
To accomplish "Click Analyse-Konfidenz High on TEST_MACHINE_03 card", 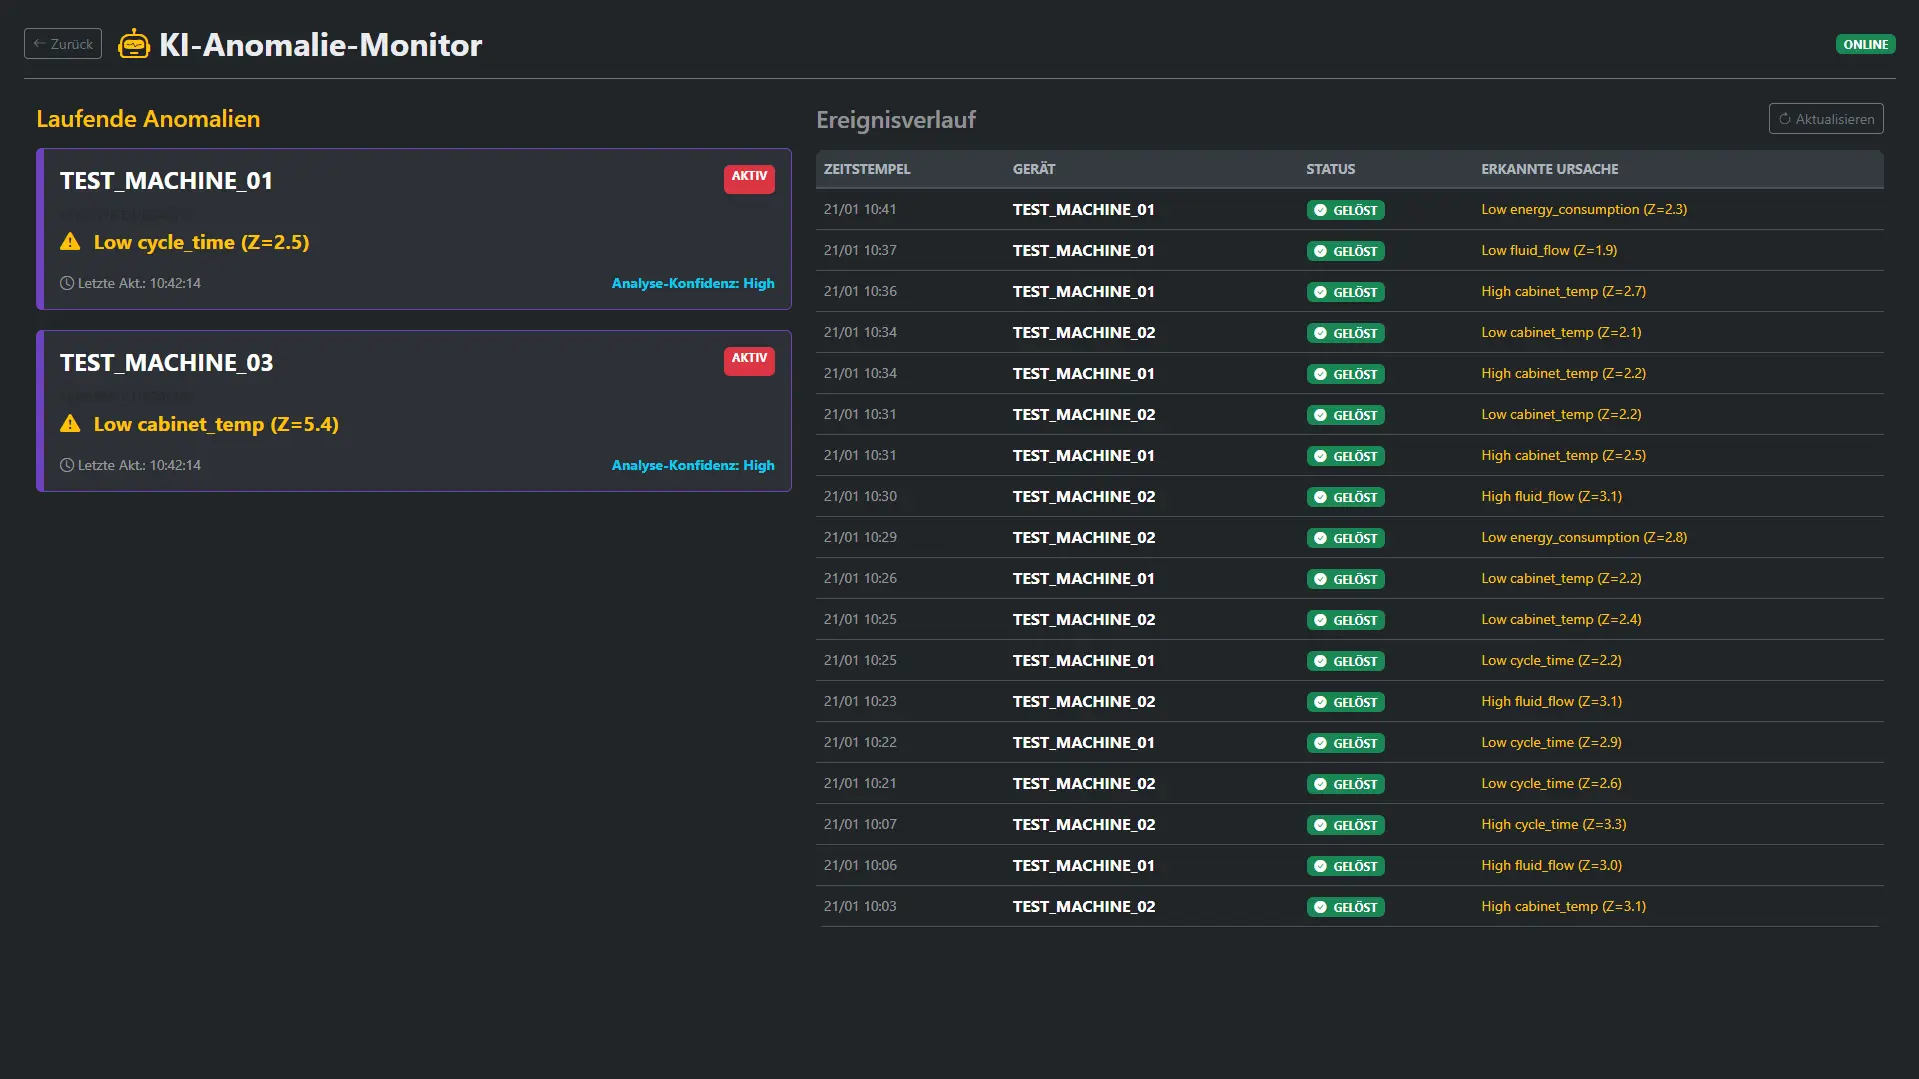I will pos(693,465).
